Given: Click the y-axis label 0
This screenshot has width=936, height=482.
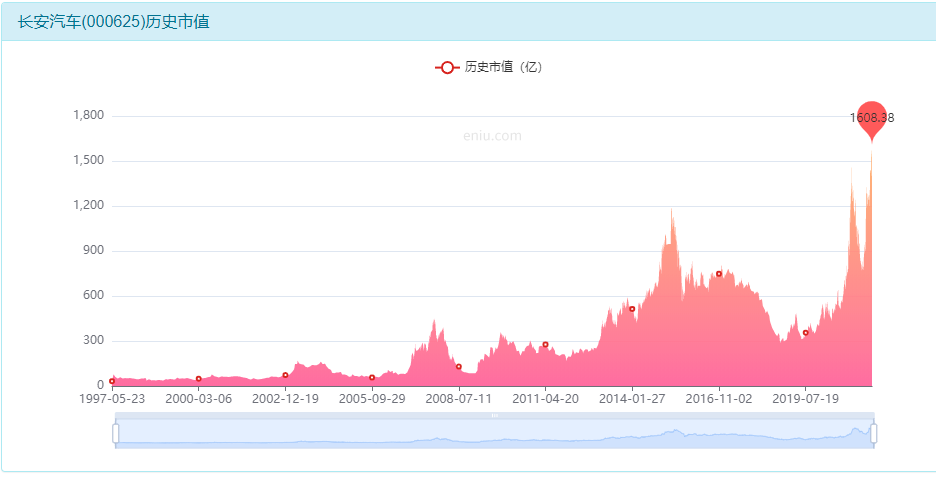Looking at the screenshot, I should (x=101, y=386).
